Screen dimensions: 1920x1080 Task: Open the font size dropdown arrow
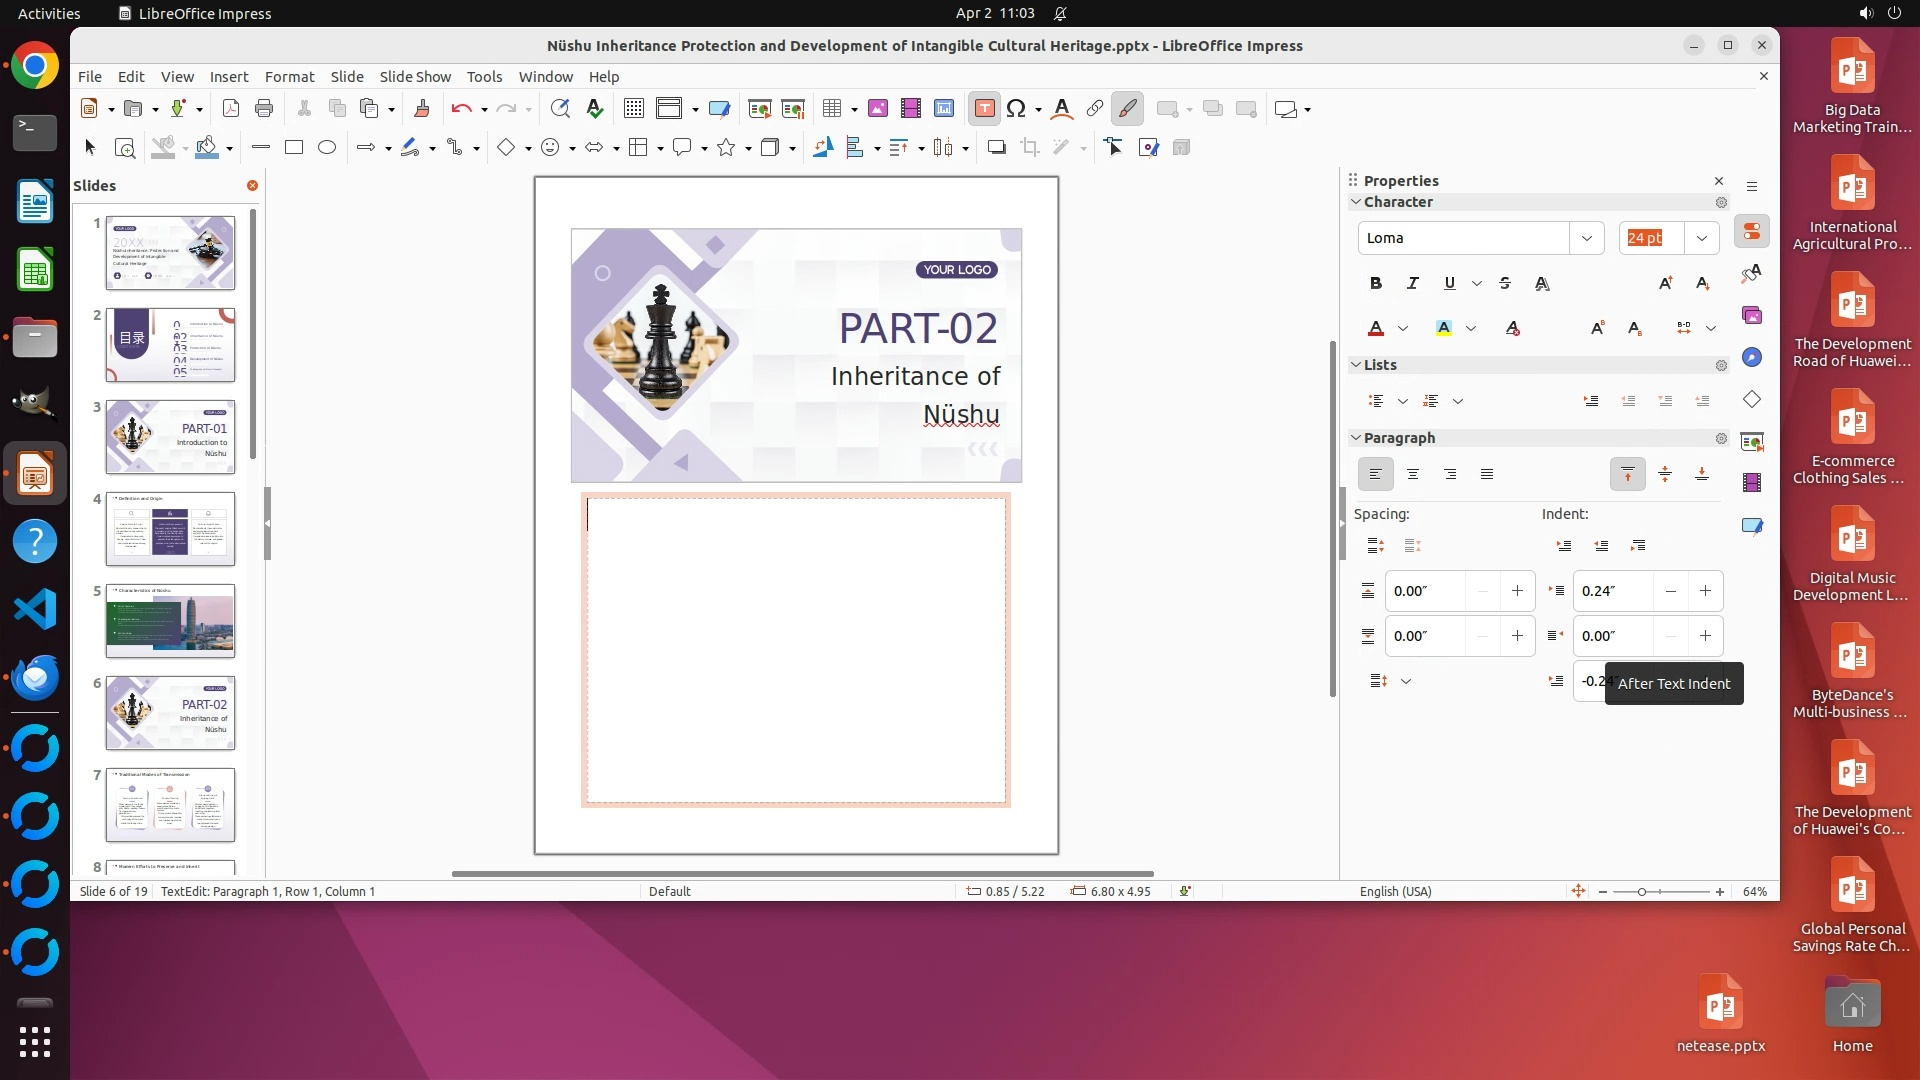(x=1701, y=238)
